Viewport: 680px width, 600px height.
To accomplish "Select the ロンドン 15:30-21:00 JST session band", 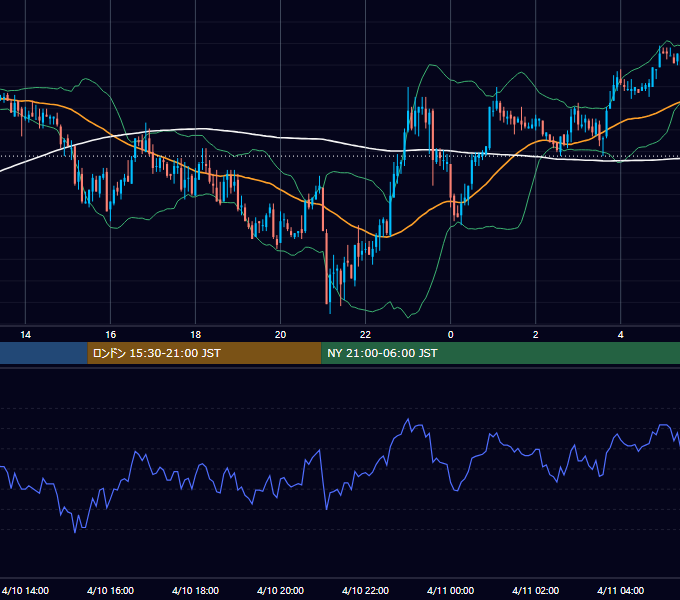I will coord(204,353).
